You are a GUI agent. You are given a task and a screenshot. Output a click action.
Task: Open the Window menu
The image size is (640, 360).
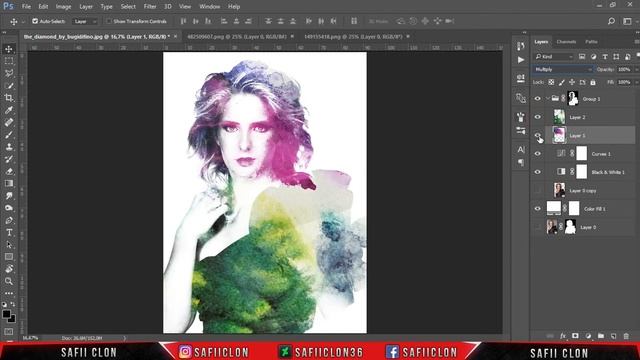[209, 7]
